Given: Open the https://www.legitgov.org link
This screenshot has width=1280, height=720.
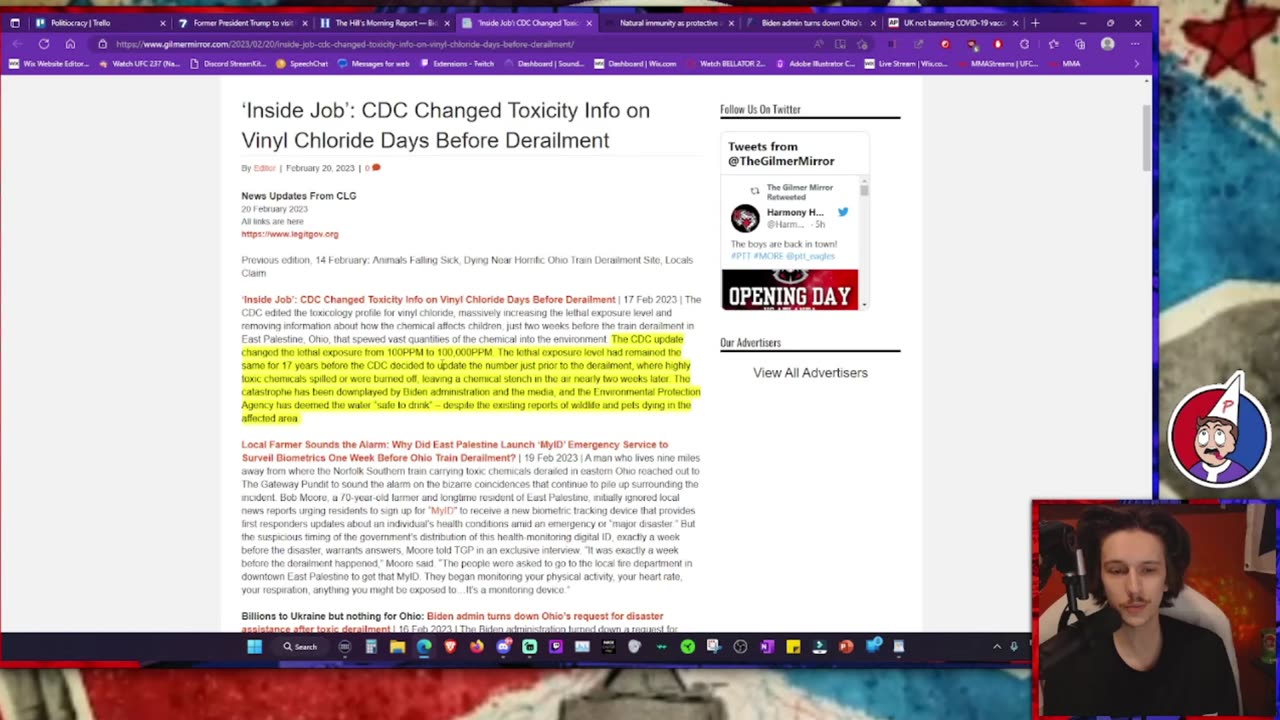Looking at the screenshot, I should (x=290, y=234).
